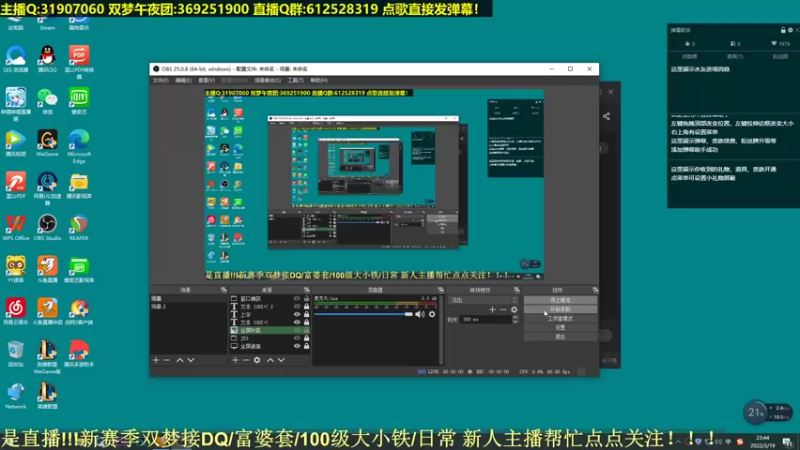Open the iQIYI desktop icon
This screenshot has height=450, width=800.
[79, 101]
